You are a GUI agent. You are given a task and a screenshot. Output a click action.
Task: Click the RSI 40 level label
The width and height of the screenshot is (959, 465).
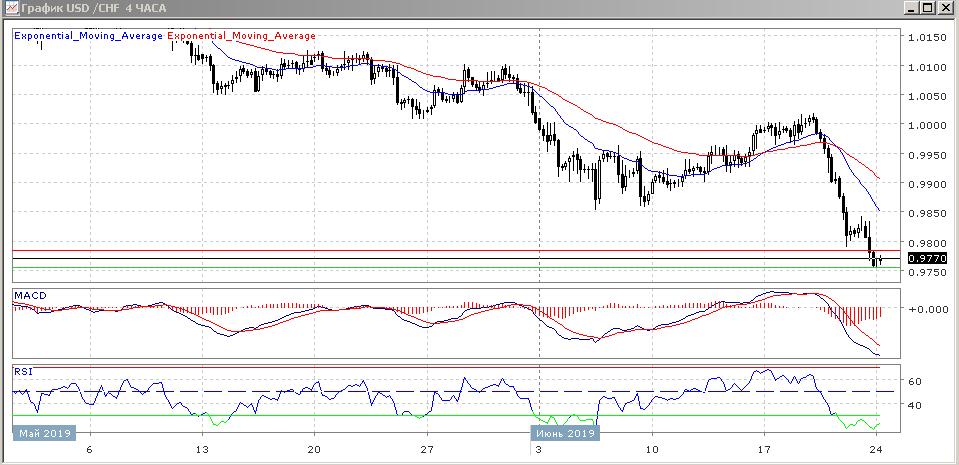[915, 405]
